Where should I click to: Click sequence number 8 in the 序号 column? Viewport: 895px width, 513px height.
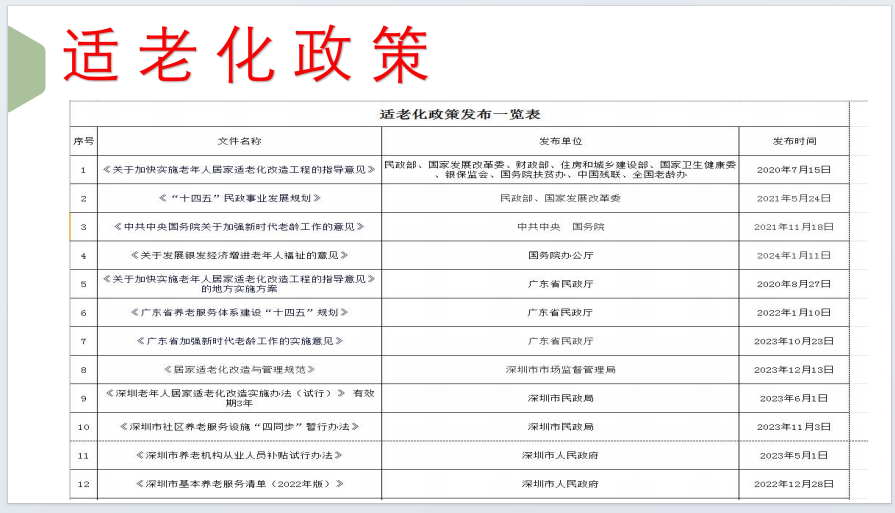click(x=83, y=369)
